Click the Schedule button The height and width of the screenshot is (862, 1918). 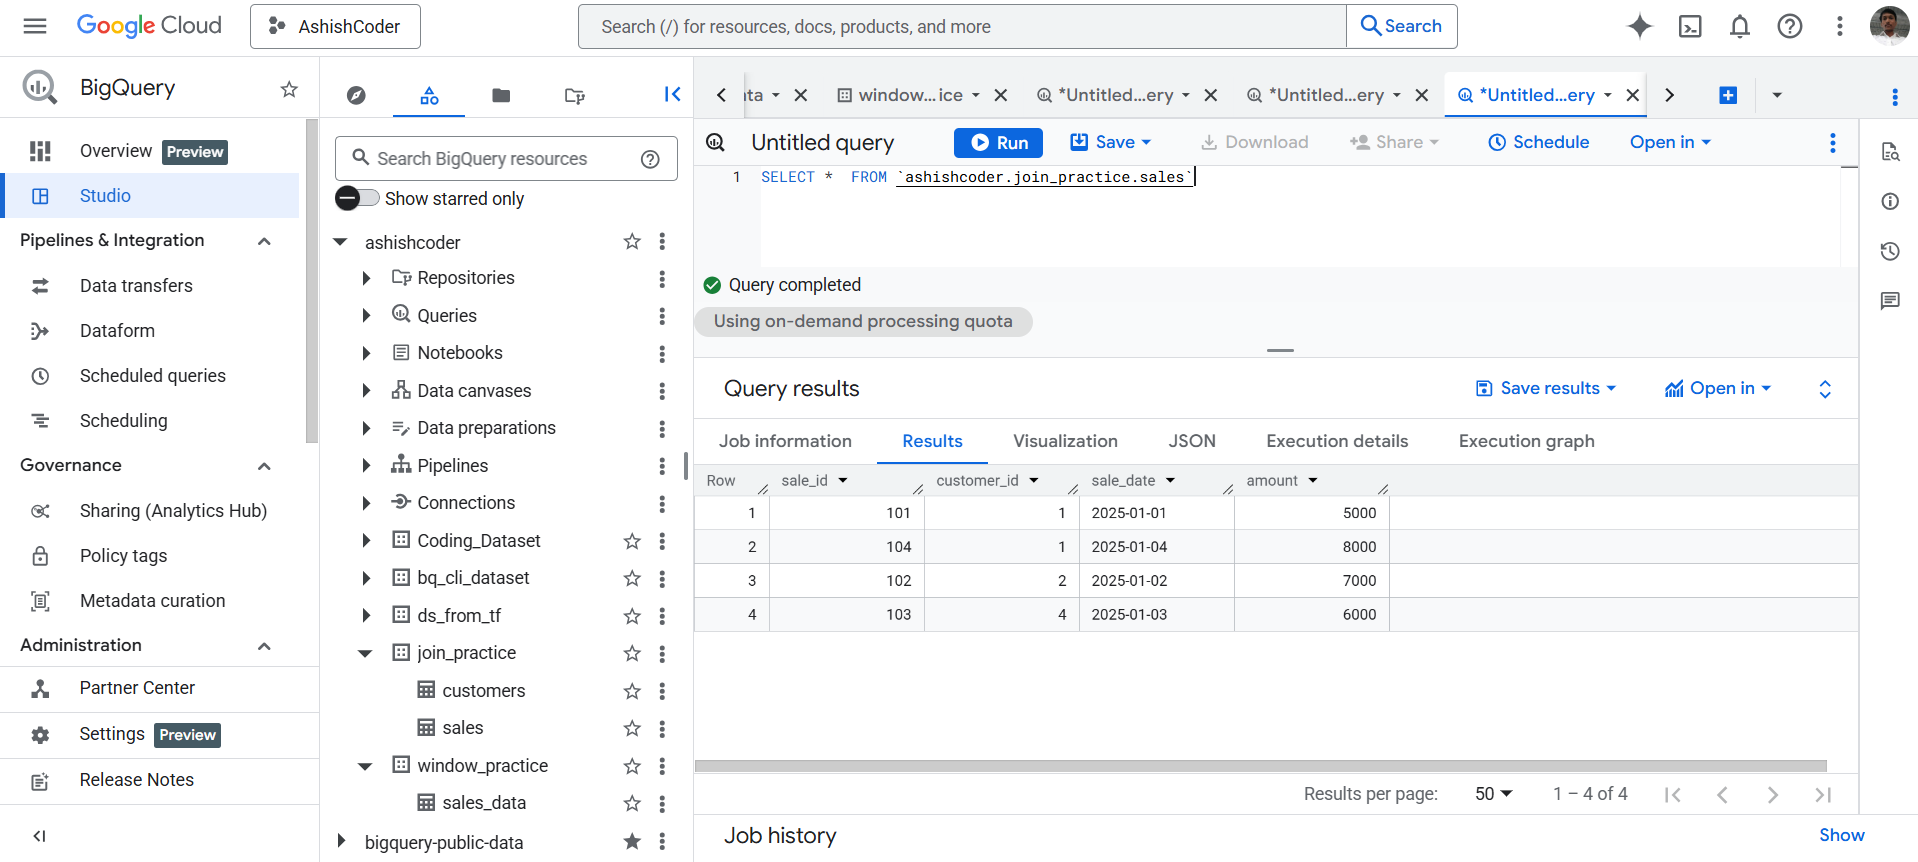coord(1539,142)
